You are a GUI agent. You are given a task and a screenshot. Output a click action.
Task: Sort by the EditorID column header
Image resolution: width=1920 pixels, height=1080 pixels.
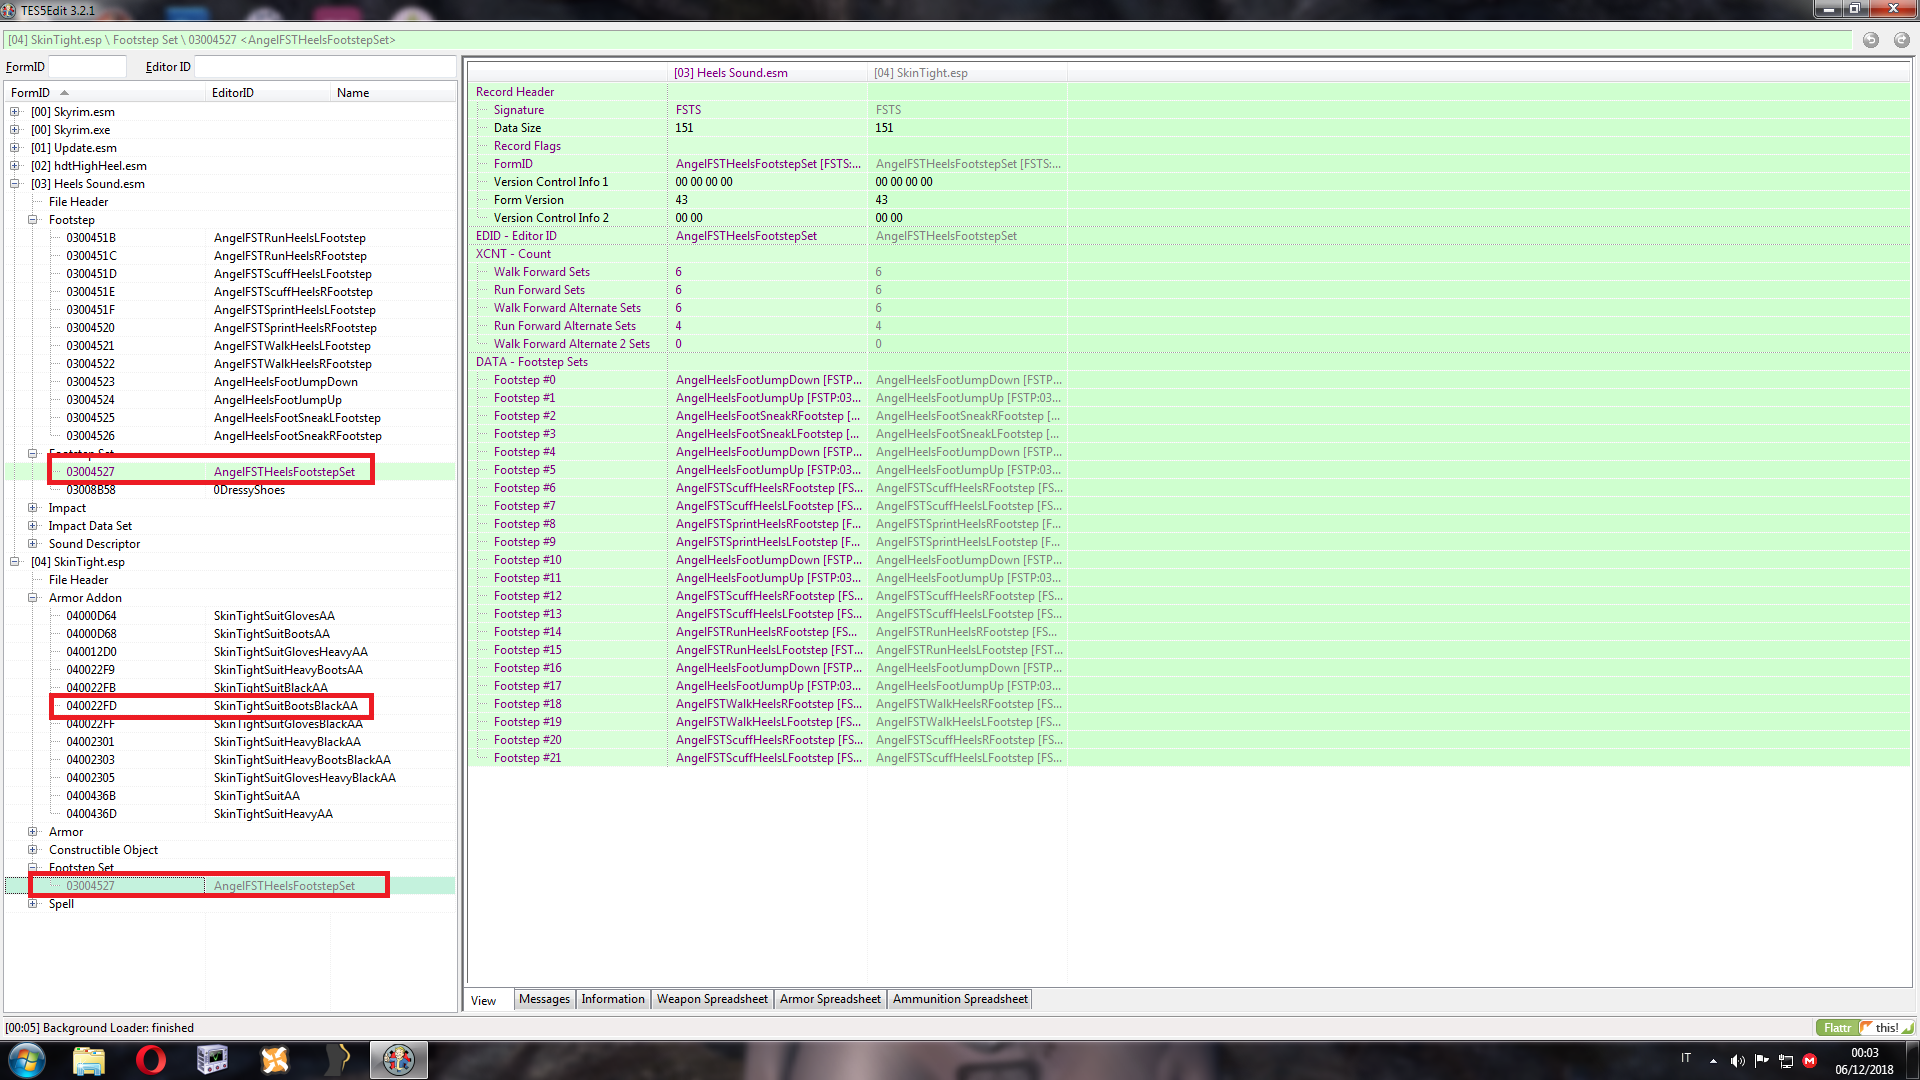pyautogui.click(x=268, y=93)
